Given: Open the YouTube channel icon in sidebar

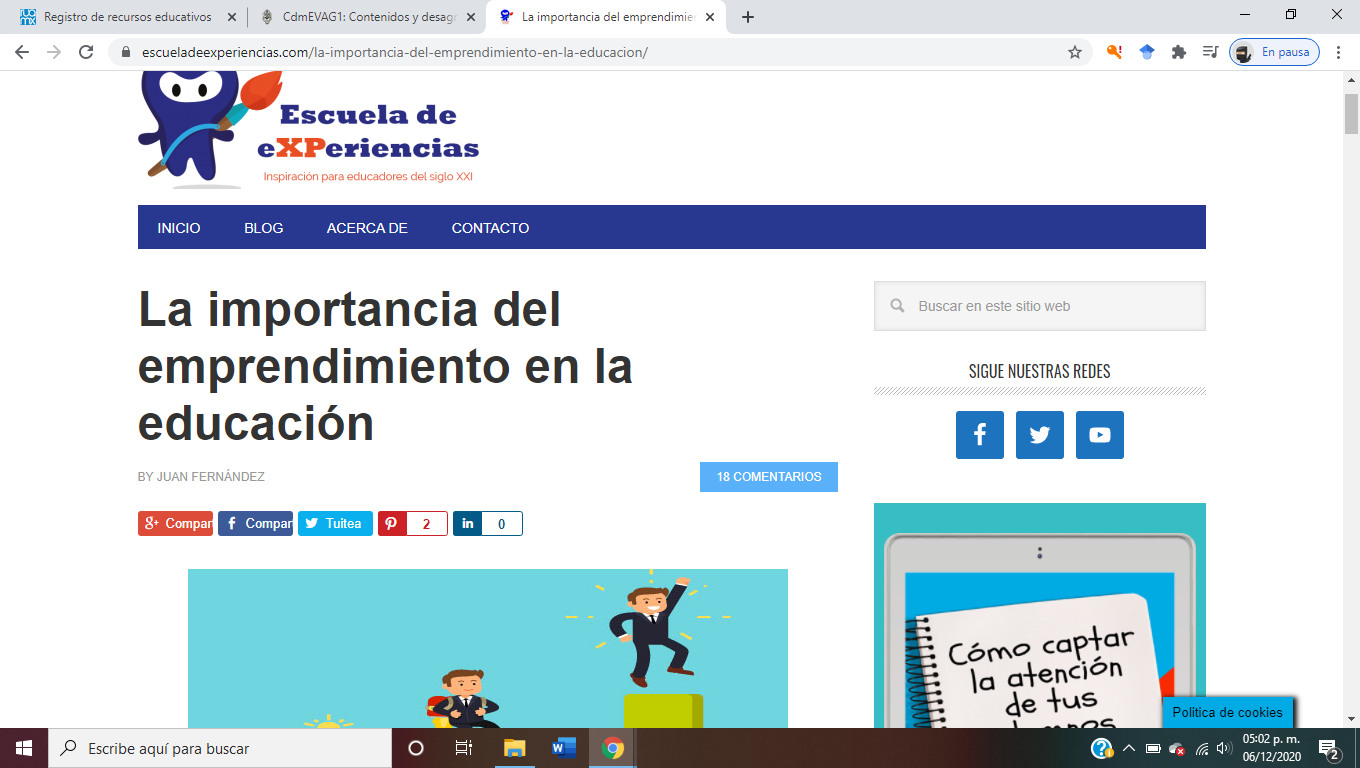Looking at the screenshot, I should pyautogui.click(x=1099, y=435).
